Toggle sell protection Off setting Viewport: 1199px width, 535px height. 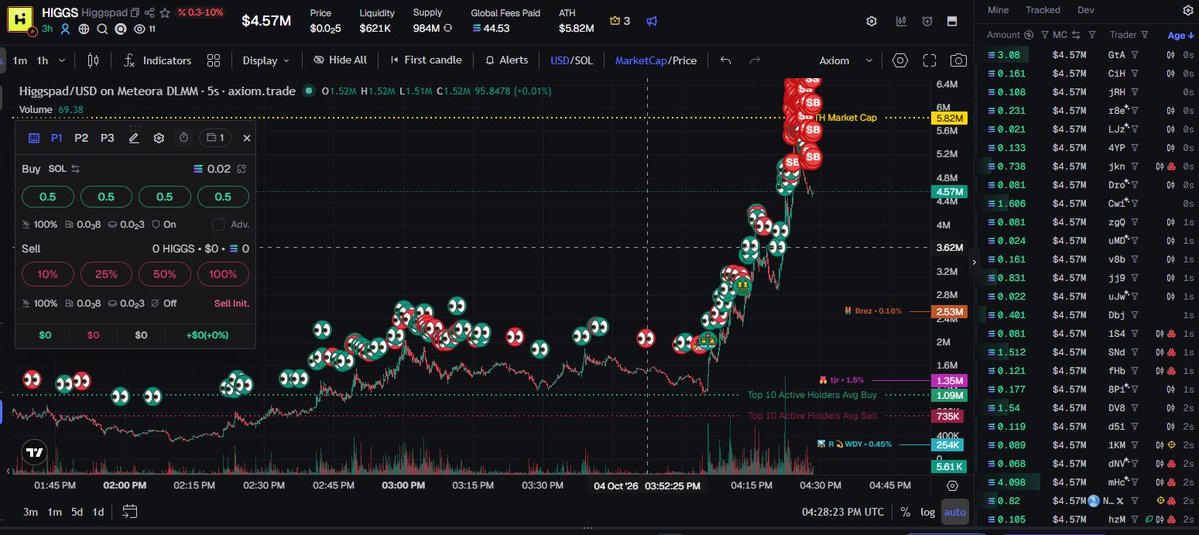(x=164, y=303)
